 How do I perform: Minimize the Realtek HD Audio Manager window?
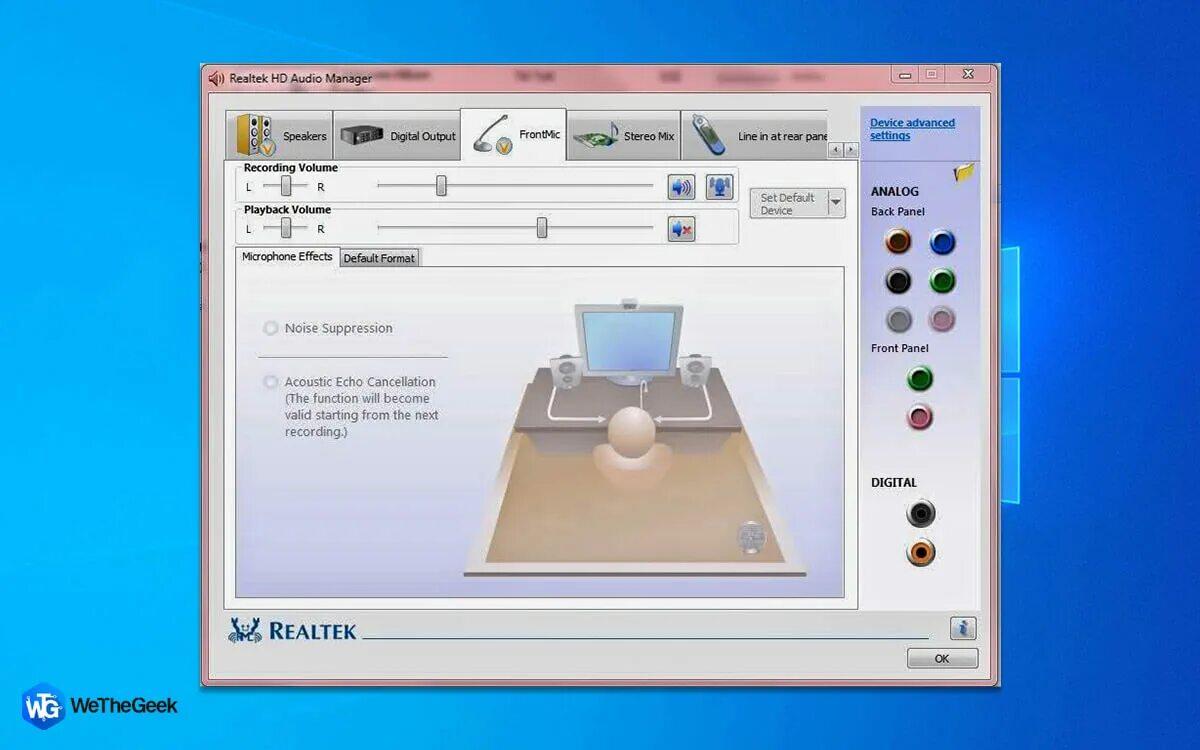coord(905,75)
